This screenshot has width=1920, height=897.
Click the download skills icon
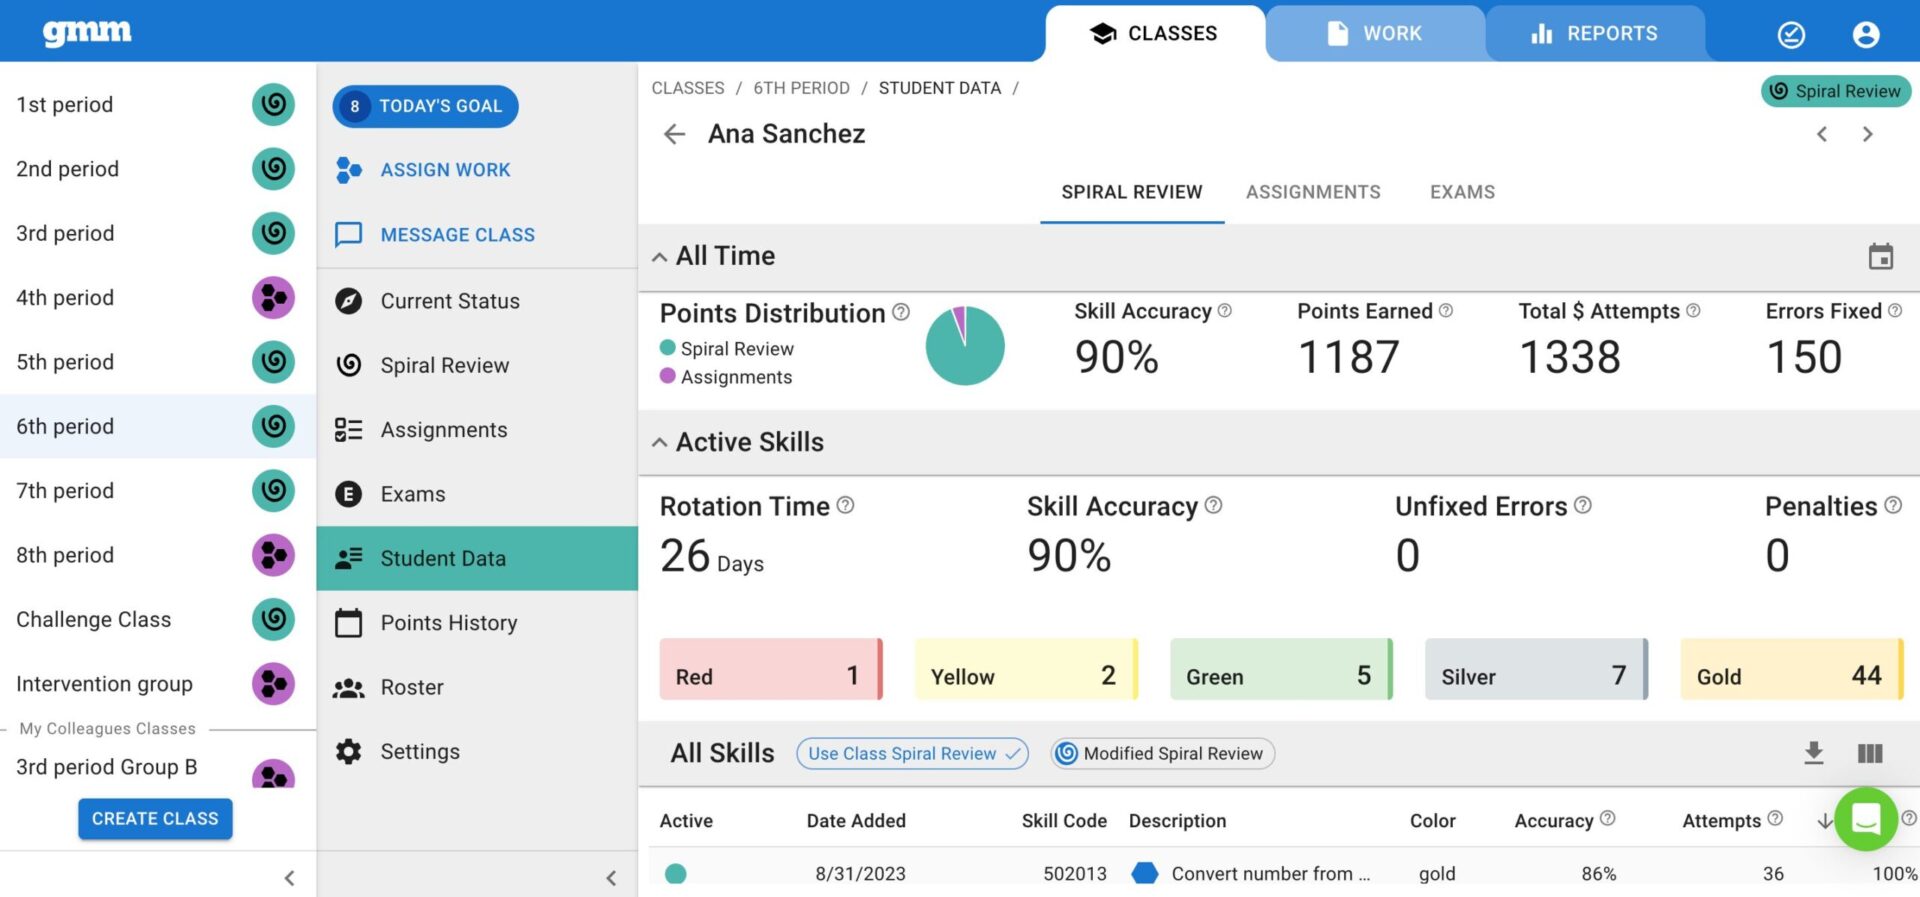click(1813, 753)
